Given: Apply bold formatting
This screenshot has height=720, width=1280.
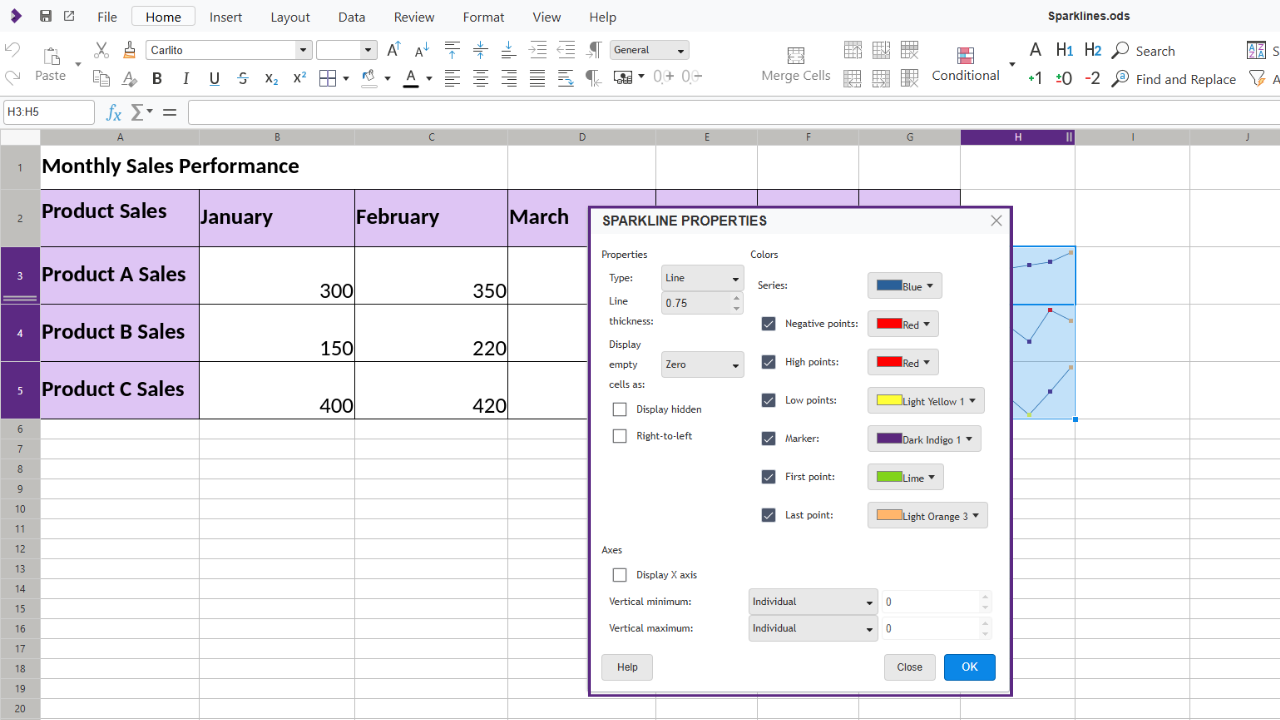Looking at the screenshot, I should pos(157,77).
